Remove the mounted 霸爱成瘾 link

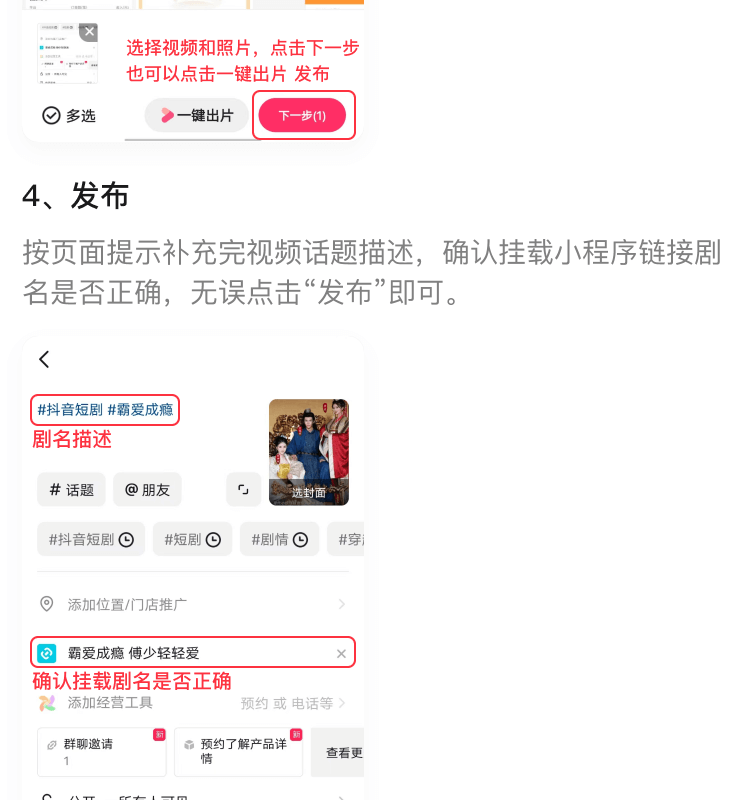click(341, 654)
